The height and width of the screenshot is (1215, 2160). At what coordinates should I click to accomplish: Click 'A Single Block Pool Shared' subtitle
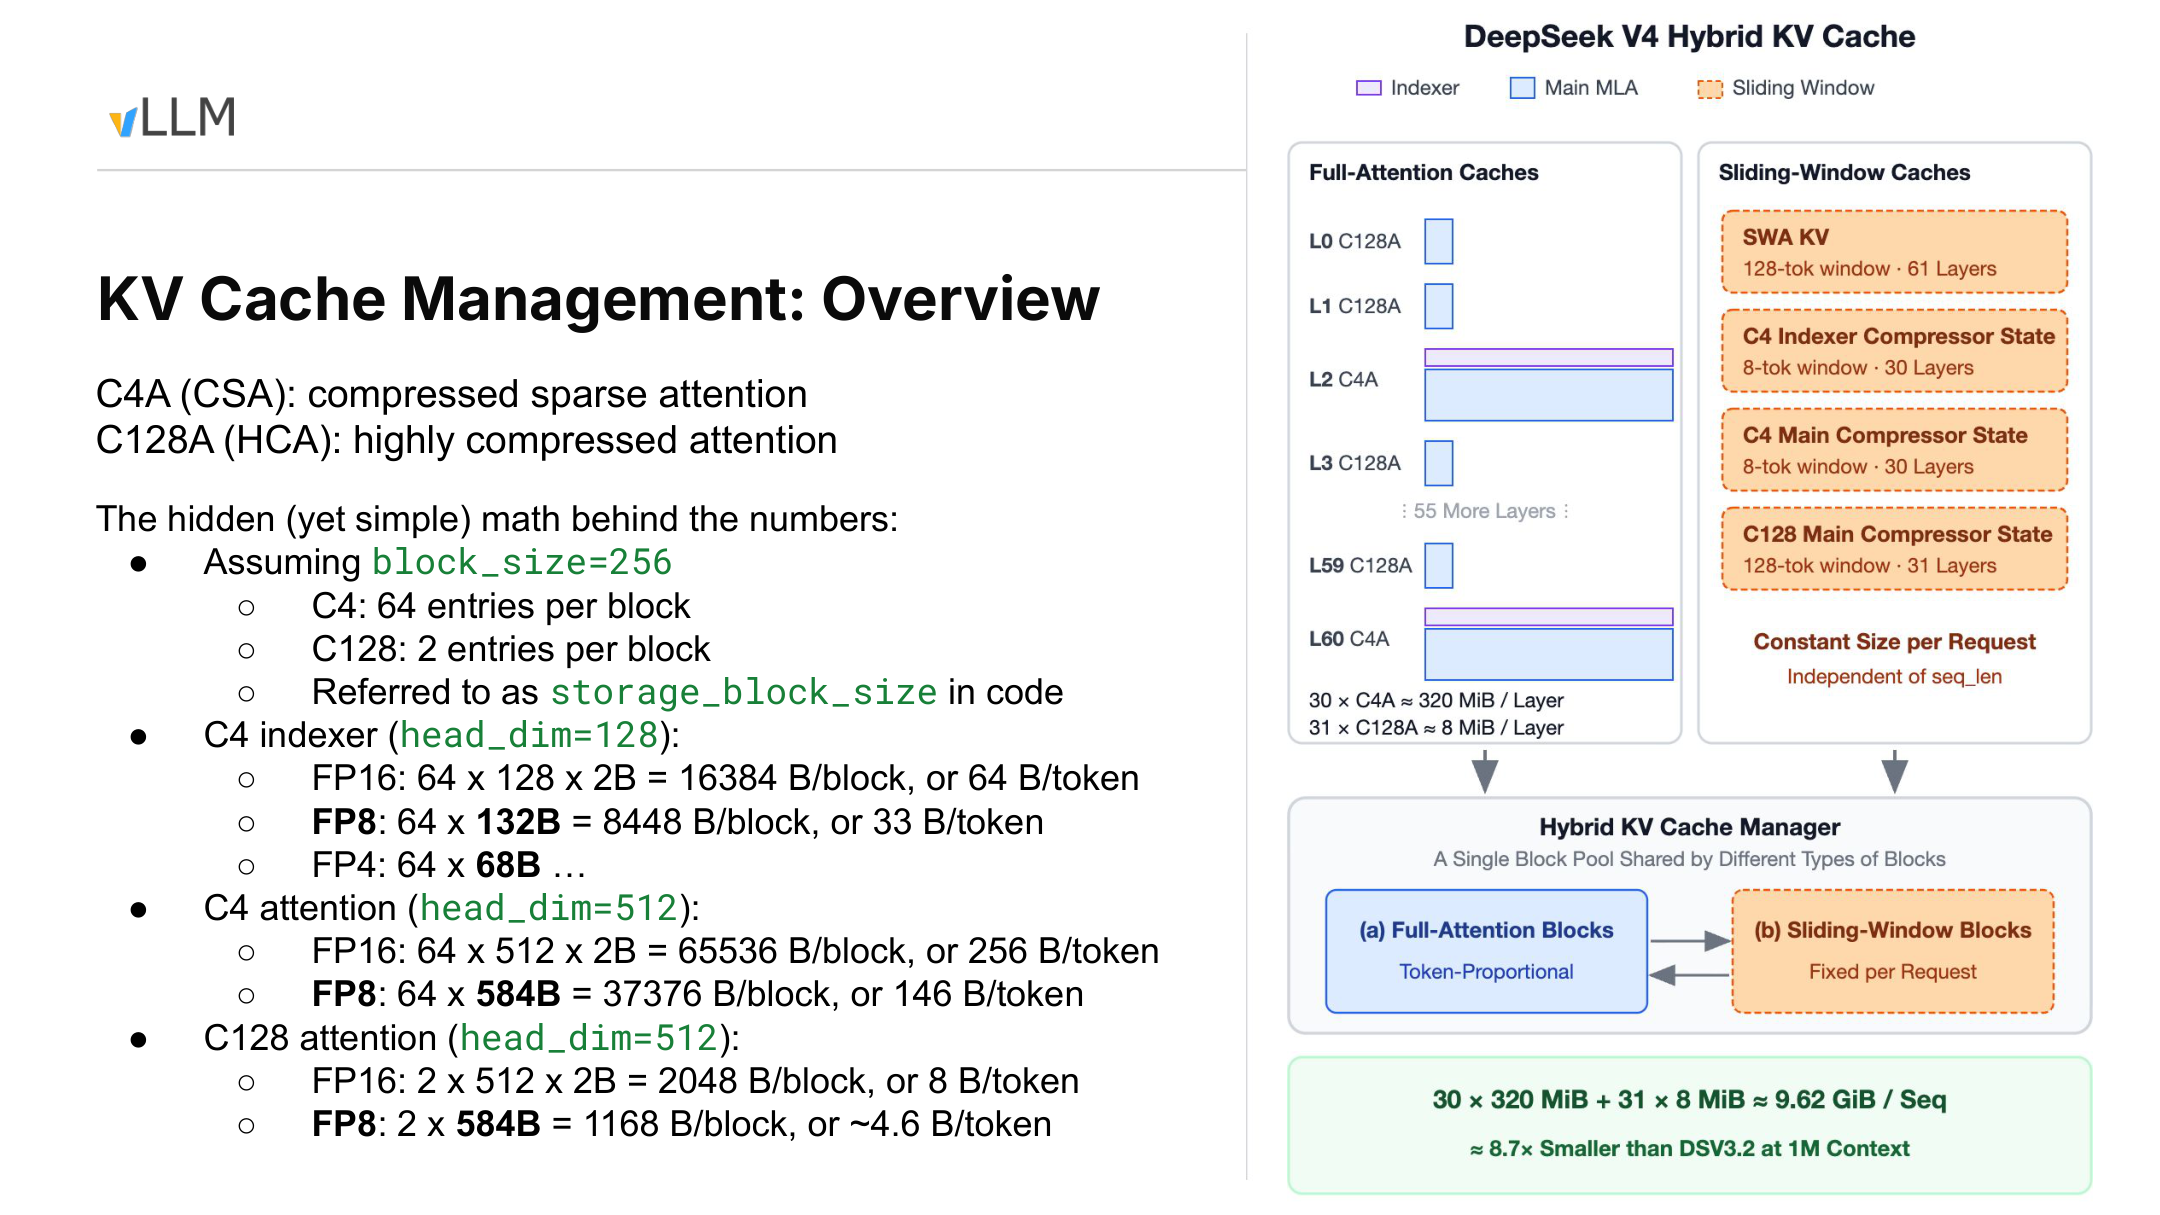tap(1689, 859)
